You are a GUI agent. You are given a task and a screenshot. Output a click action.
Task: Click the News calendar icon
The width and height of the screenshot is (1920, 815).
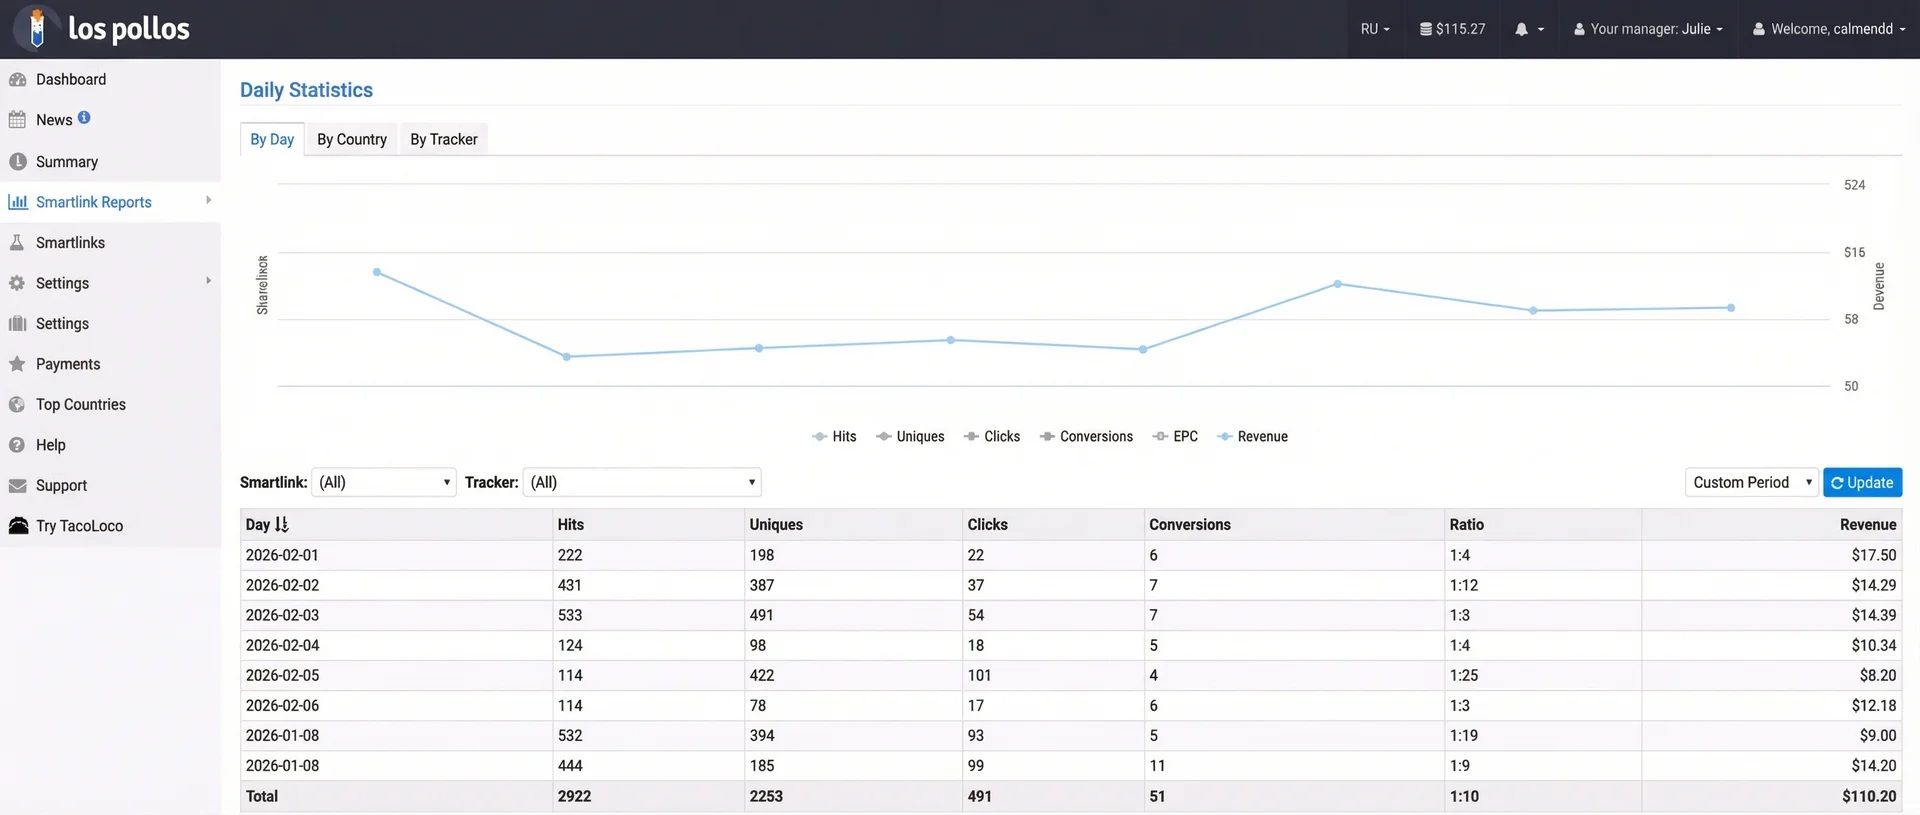(x=17, y=120)
